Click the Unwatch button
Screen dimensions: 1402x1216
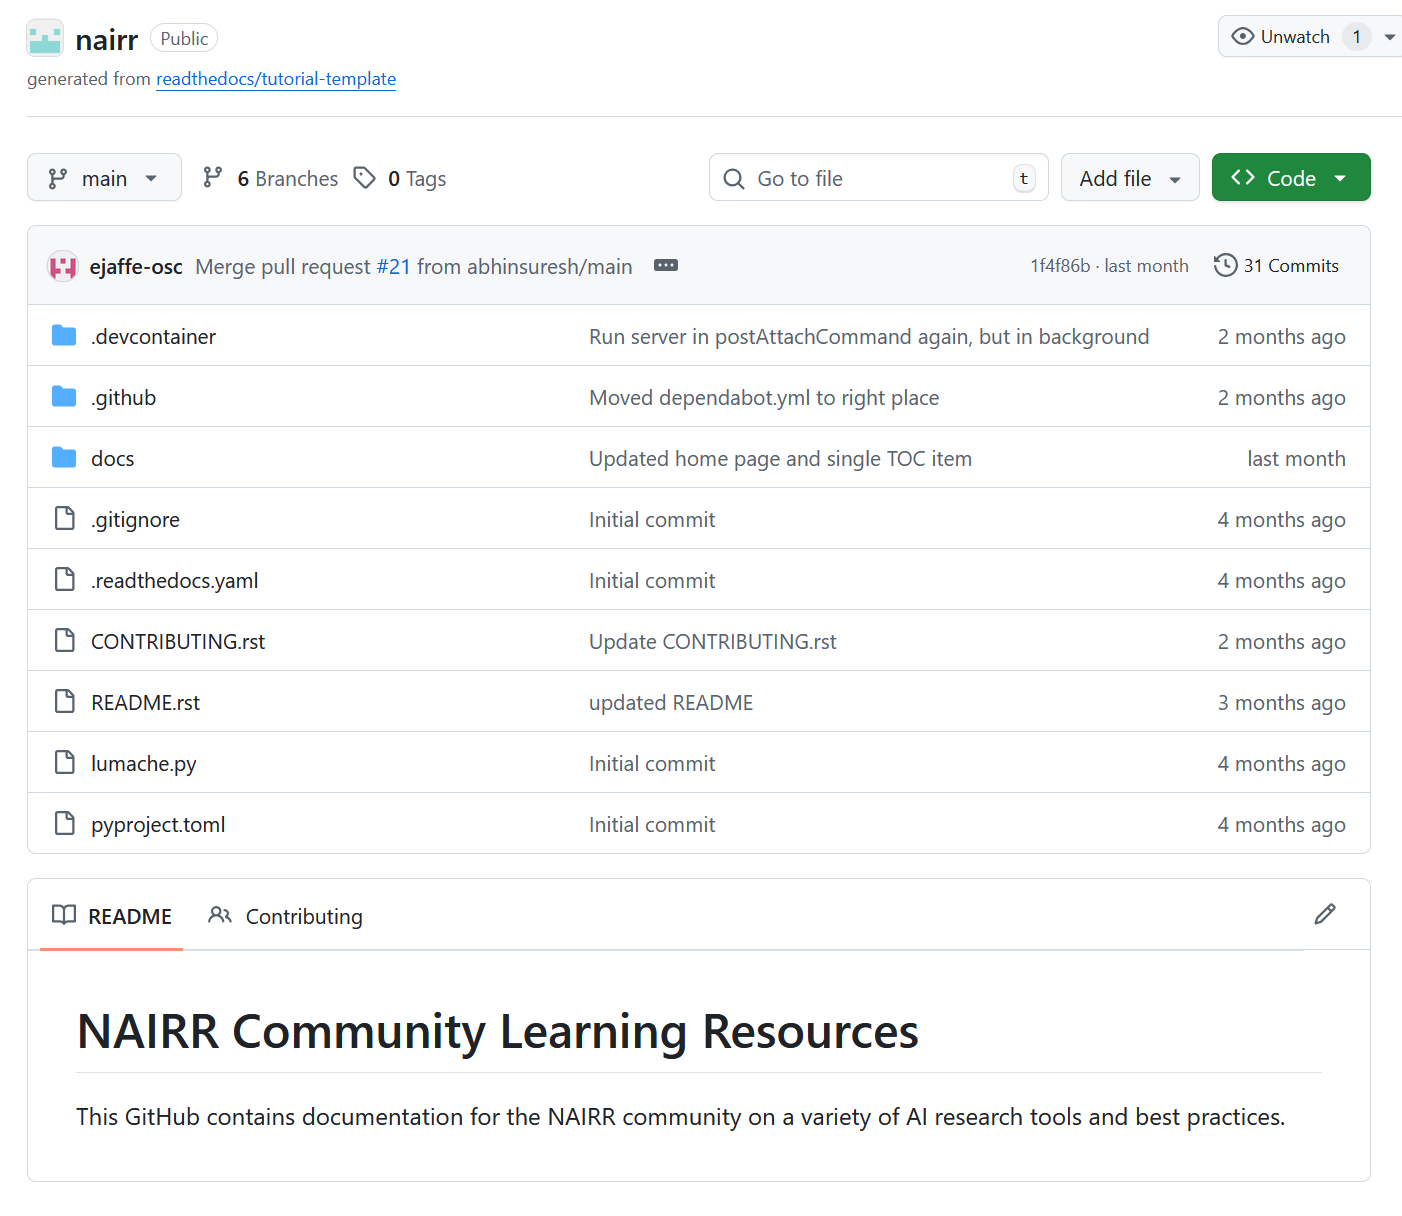[1295, 37]
